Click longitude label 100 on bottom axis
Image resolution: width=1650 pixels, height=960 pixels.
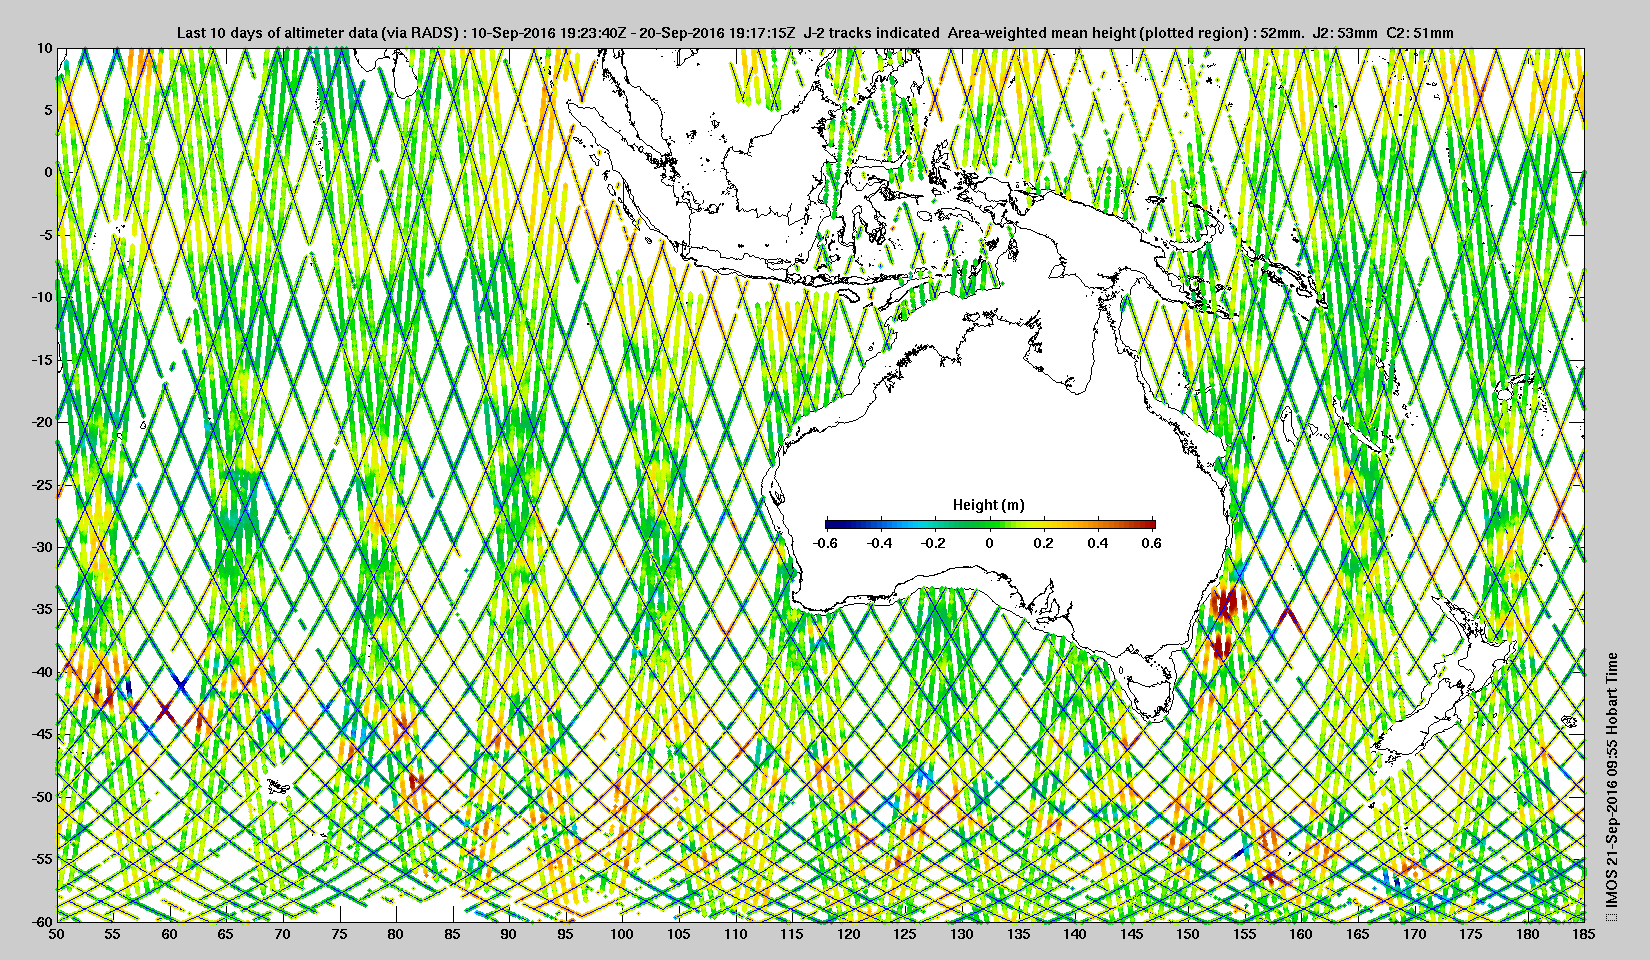622,934
